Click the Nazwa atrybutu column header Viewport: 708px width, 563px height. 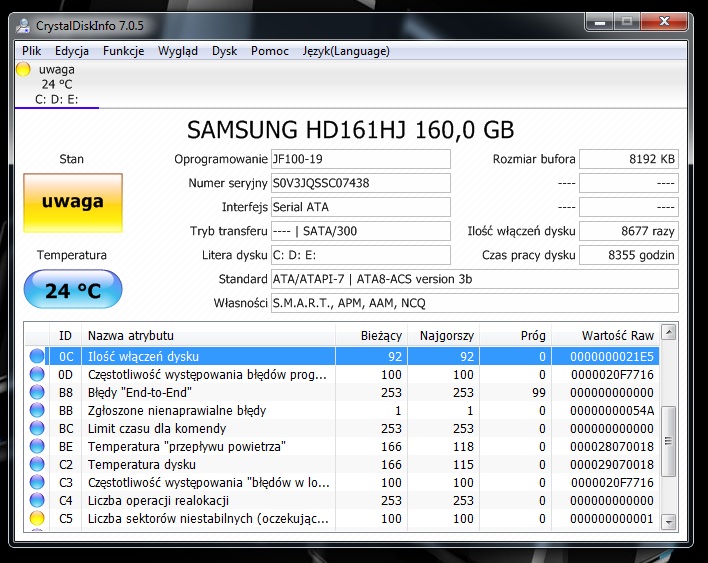(208, 335)
